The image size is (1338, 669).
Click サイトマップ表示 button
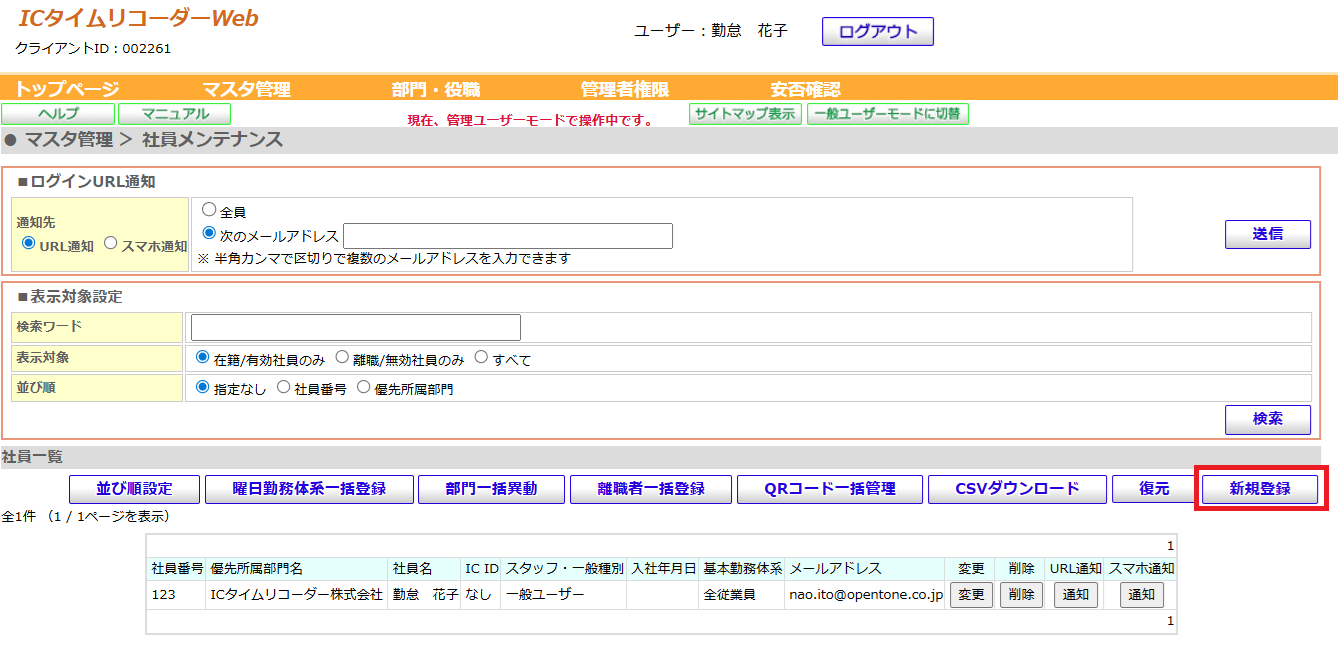pos(745,114)
